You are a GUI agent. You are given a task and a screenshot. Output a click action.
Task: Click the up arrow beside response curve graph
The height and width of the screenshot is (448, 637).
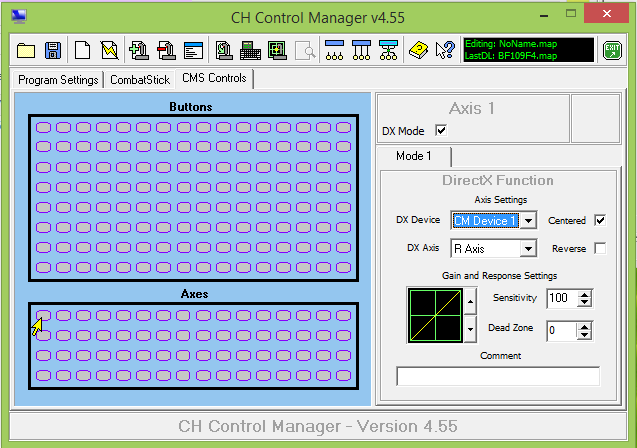[470, 301]
